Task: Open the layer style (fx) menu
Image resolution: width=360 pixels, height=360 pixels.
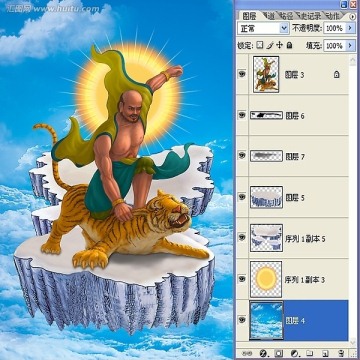Action: click(263, 353)
